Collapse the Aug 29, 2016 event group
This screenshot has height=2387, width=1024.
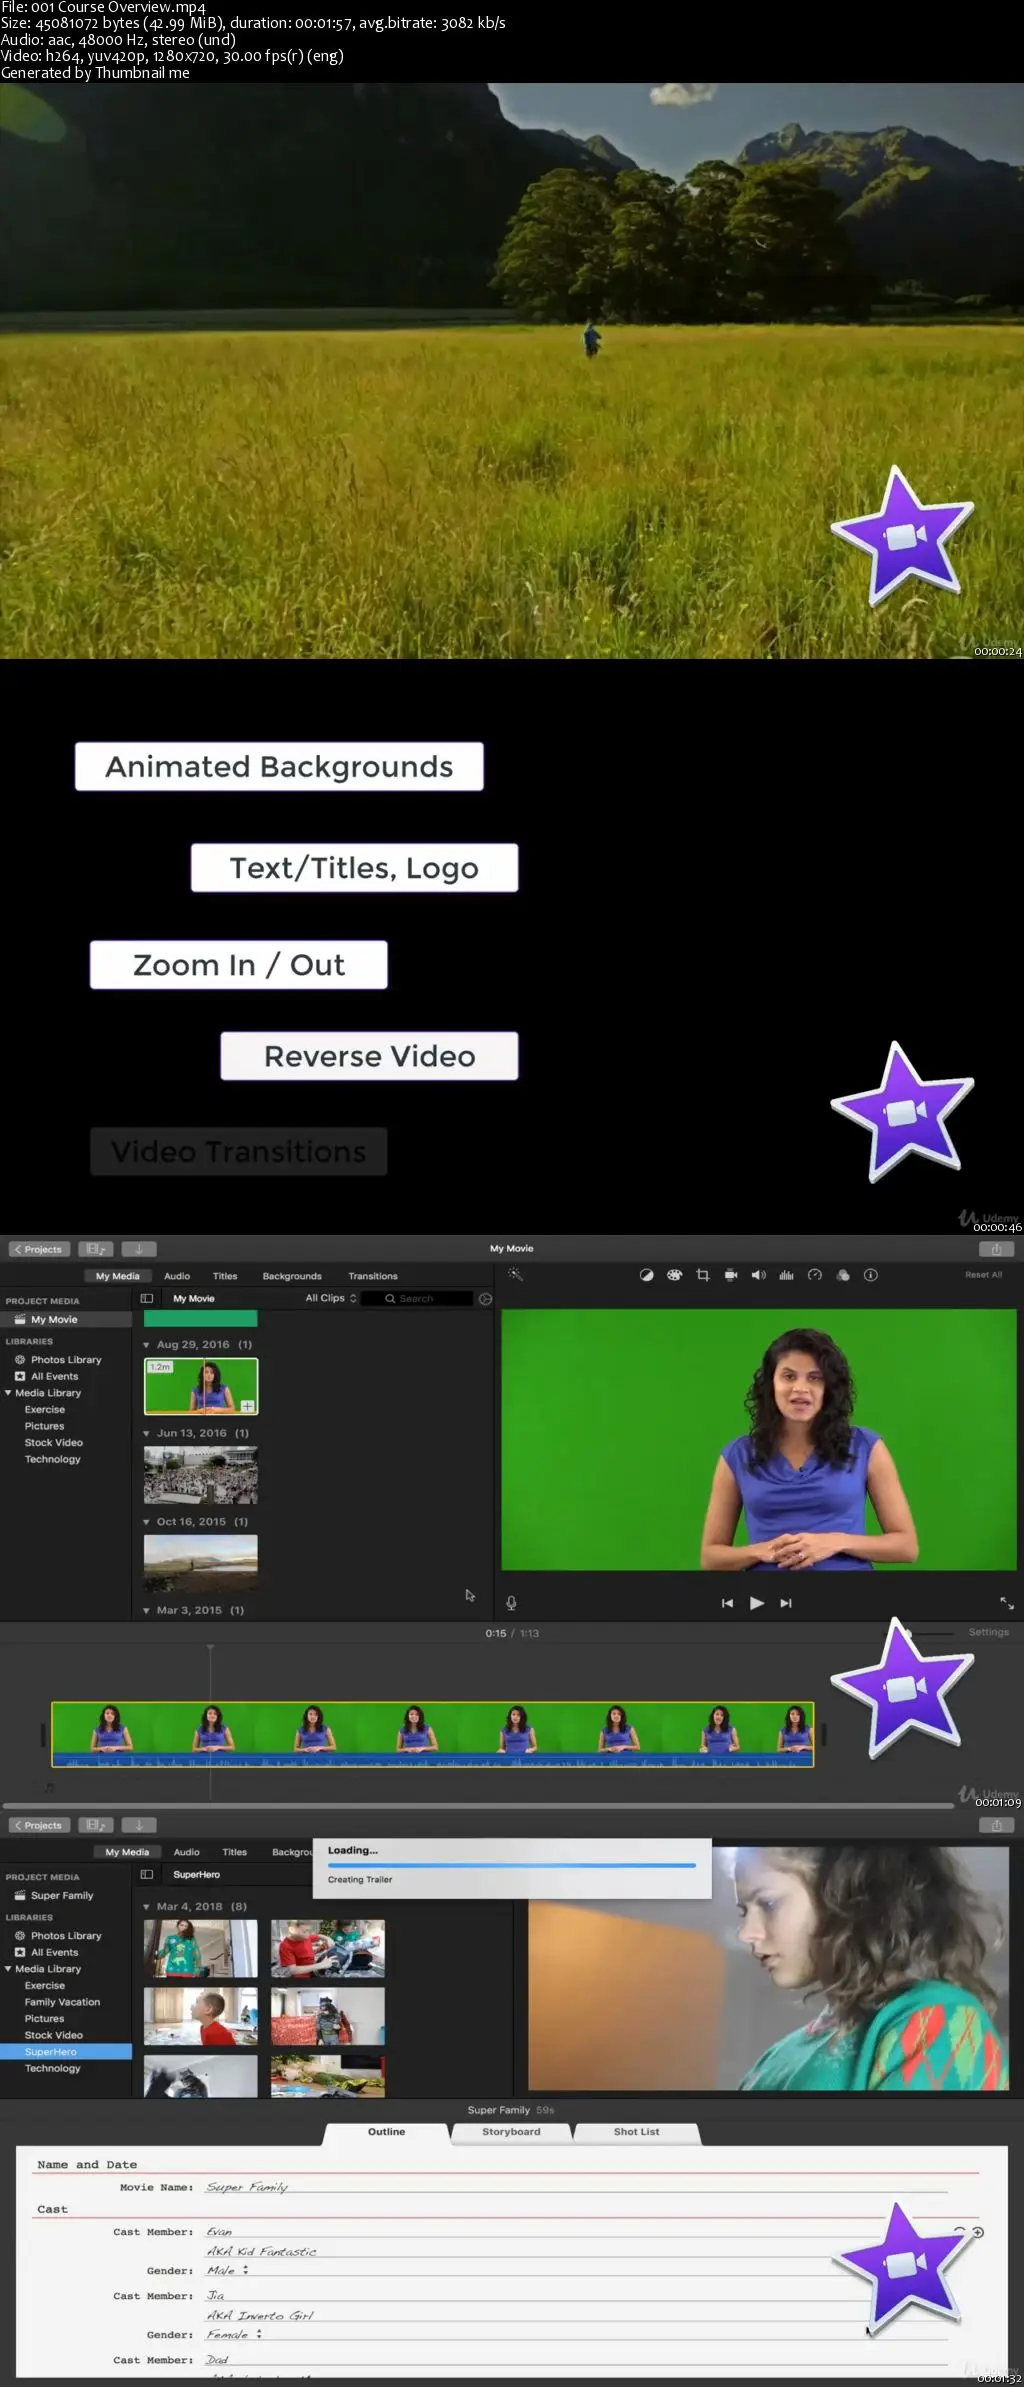pos(146,1345)
